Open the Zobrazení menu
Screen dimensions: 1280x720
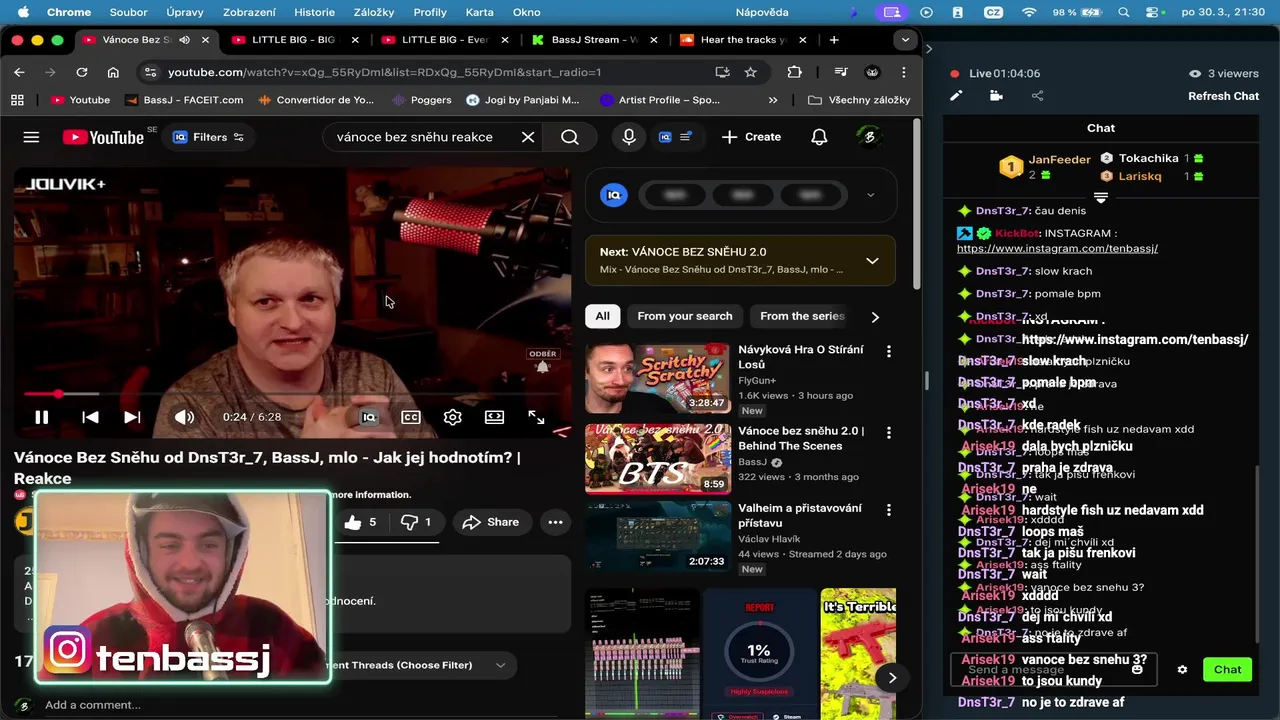249,12
